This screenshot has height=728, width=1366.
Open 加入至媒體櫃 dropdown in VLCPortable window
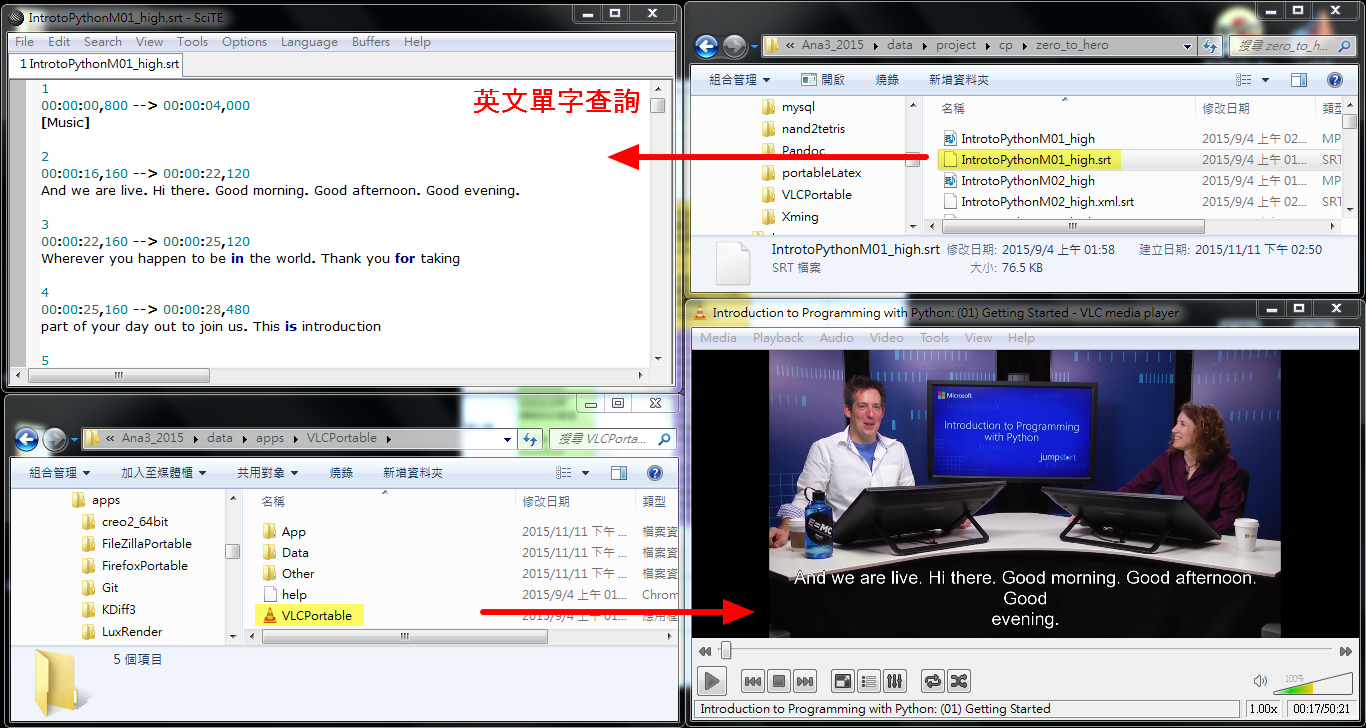[164, 473]
